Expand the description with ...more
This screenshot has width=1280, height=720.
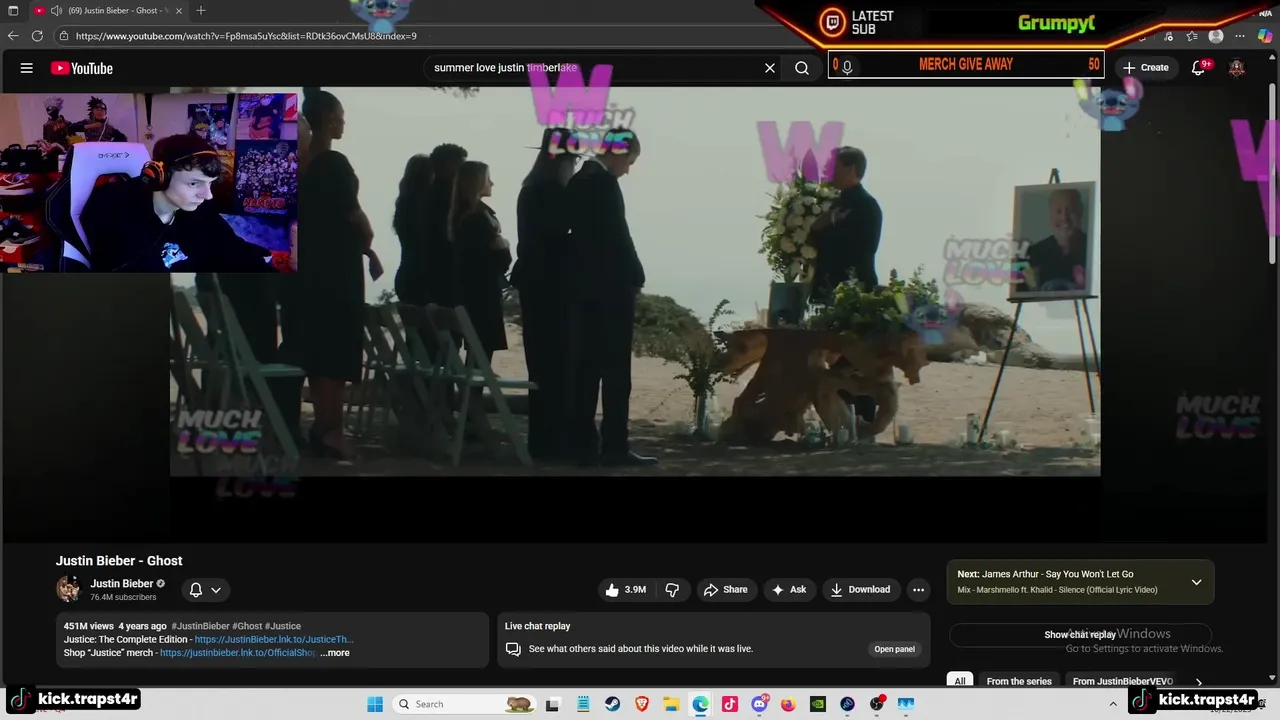click(x=335, y=653)
